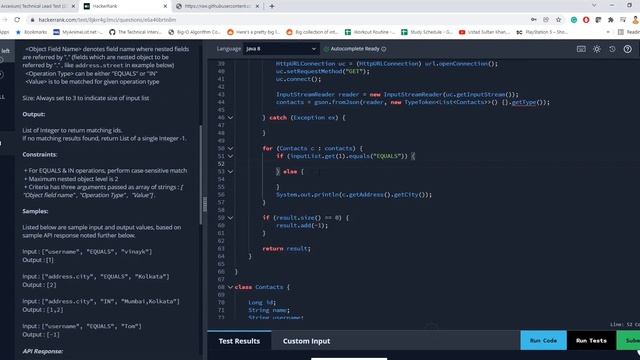Open the PlayStation 5 bookmark
This screenshot has width=640, height=360.
point(542,32)
